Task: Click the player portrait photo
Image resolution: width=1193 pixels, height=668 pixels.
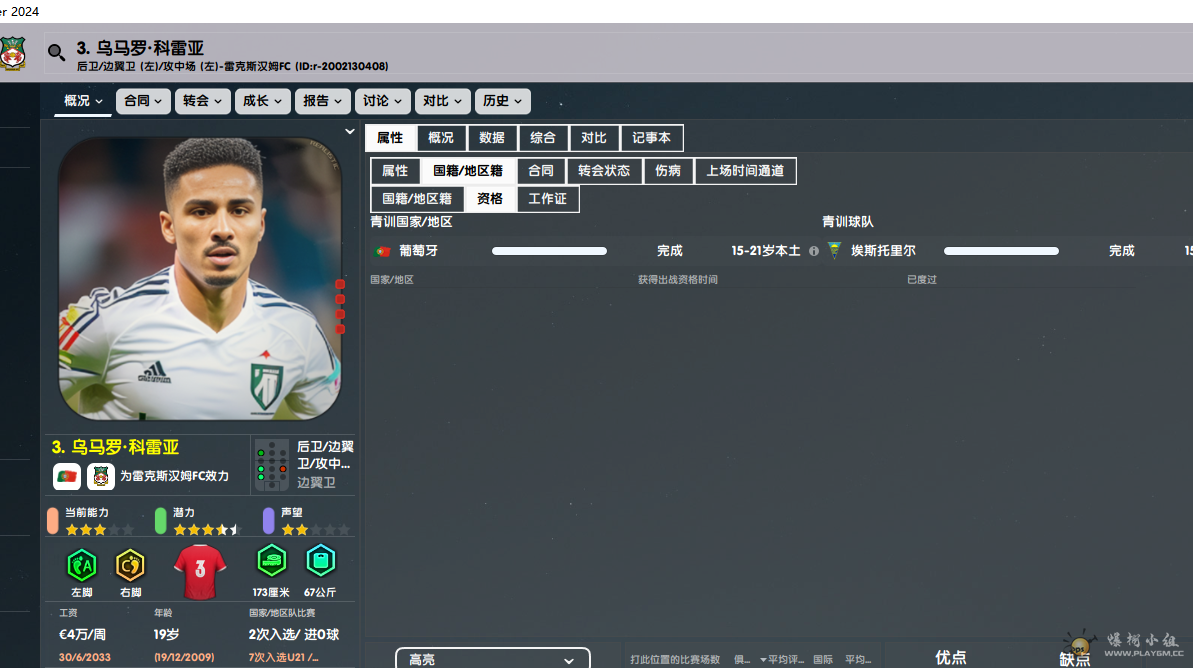Action: (200, 278)
